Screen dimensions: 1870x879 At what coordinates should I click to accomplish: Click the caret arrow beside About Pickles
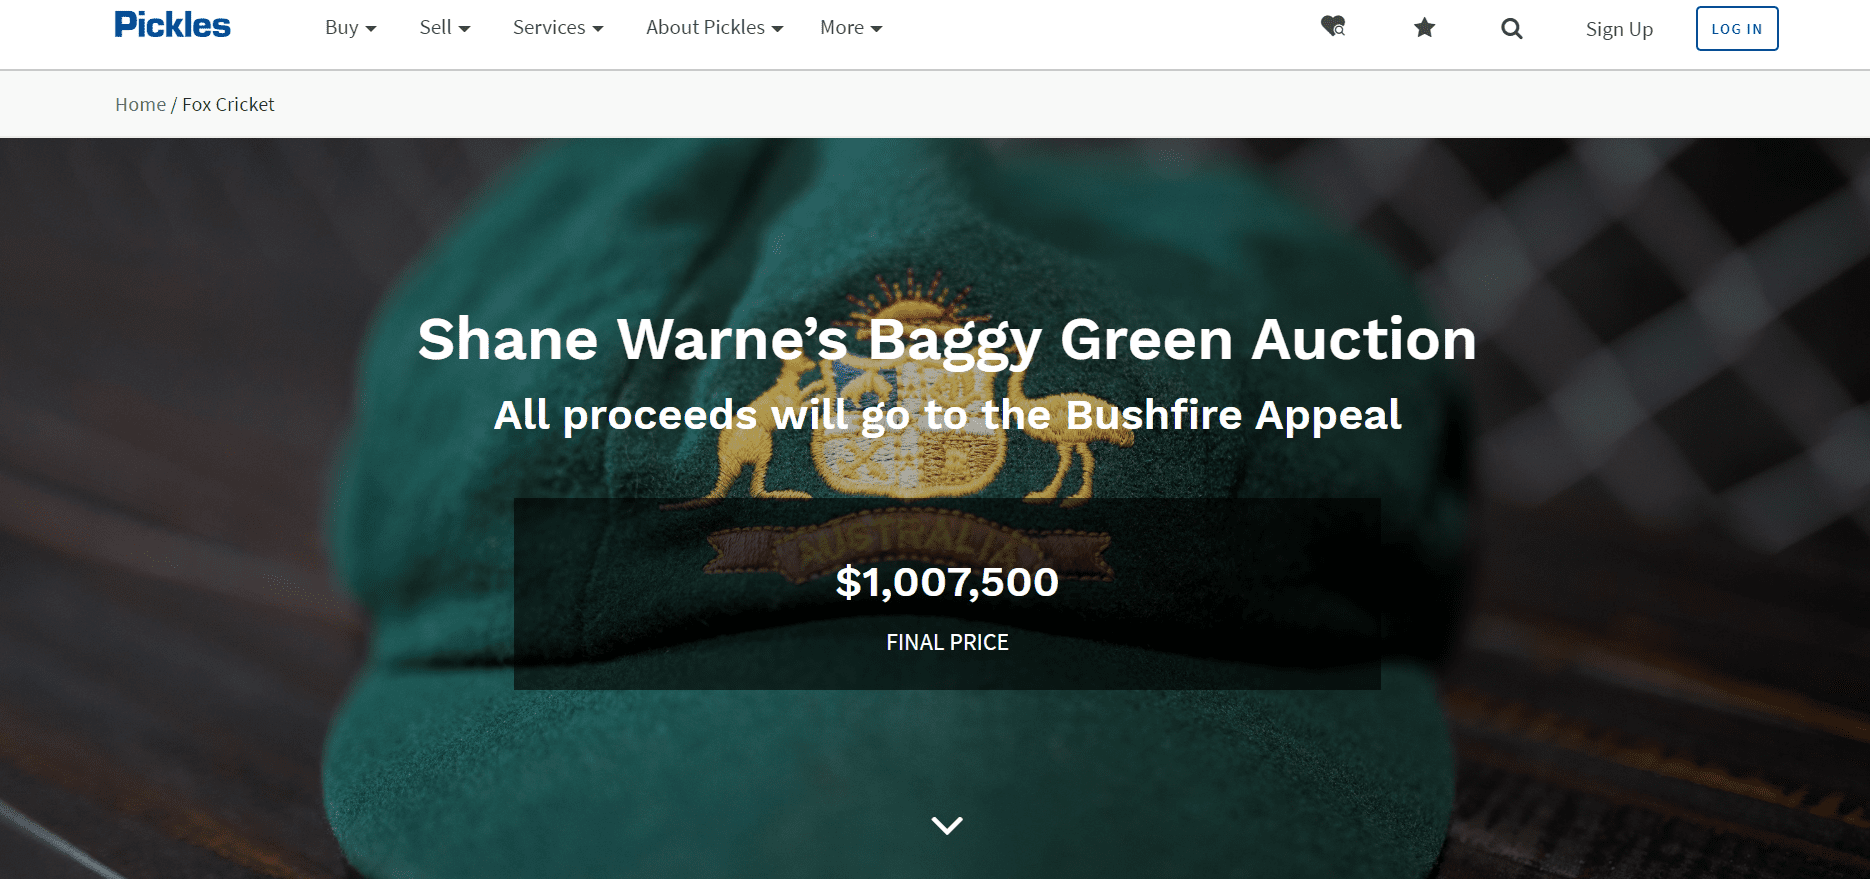pos(777,29)
